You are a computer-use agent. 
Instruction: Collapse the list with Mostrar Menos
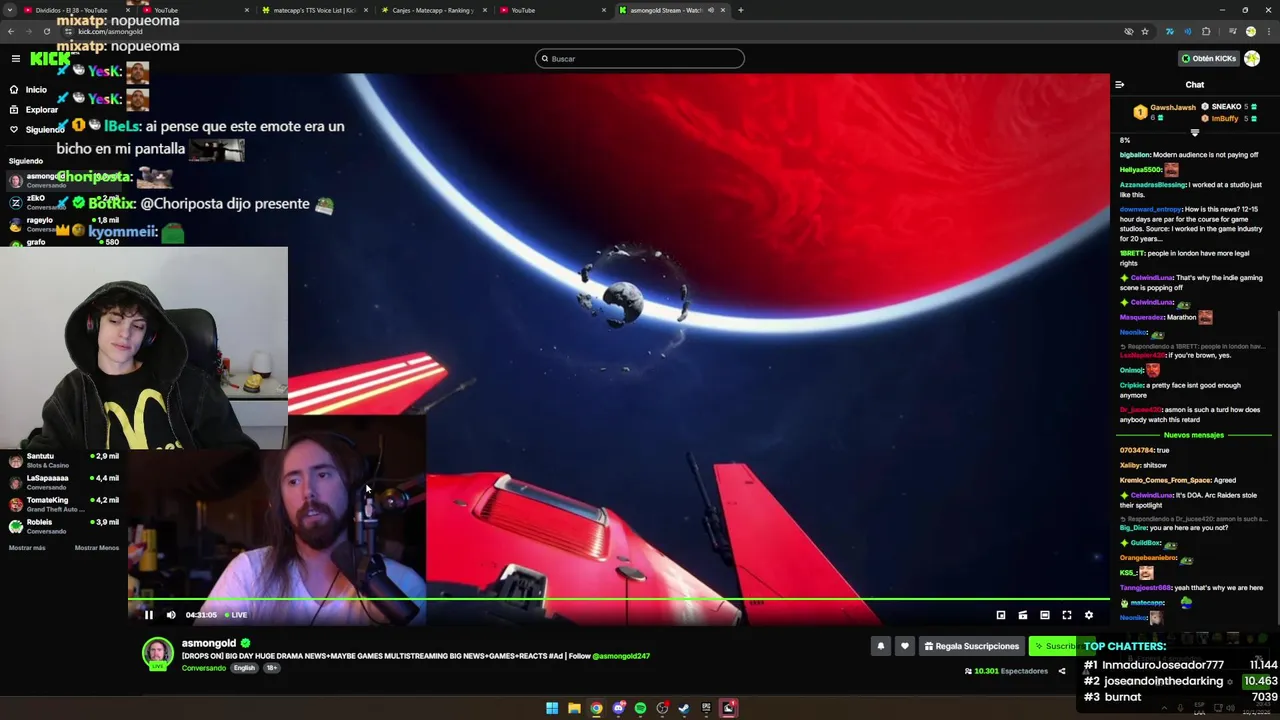(x=97, y=548)
